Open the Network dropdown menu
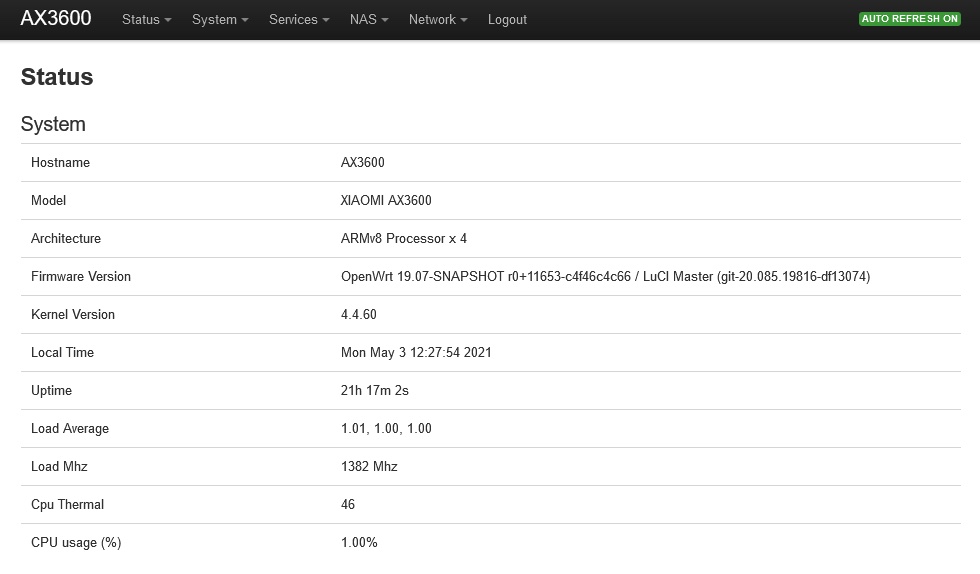 pyautogui.click(x=438, y=19)
